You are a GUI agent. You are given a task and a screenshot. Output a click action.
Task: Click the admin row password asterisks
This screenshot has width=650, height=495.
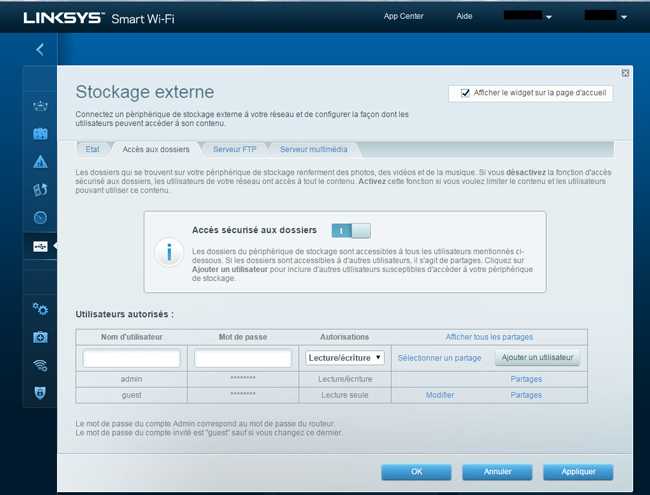[x=243, y=378]
